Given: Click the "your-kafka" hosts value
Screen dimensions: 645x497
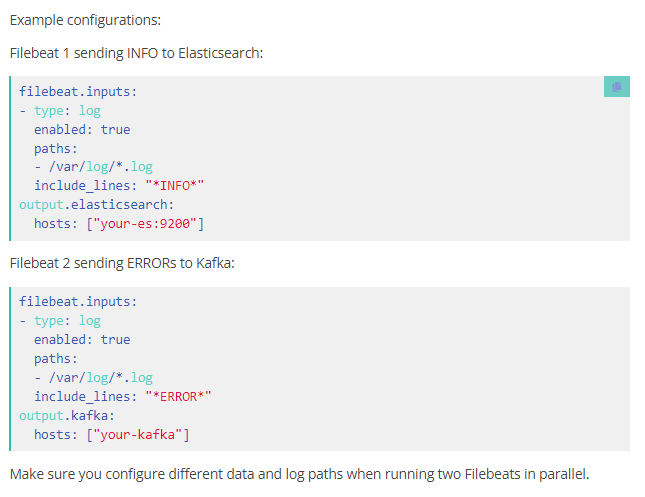Looking at the screenshot, I should pos(137,434).
